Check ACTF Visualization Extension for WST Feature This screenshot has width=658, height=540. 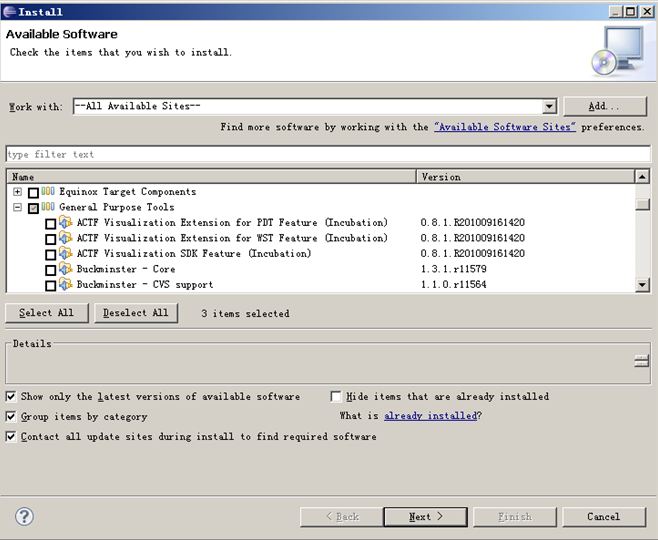(50, 239)
